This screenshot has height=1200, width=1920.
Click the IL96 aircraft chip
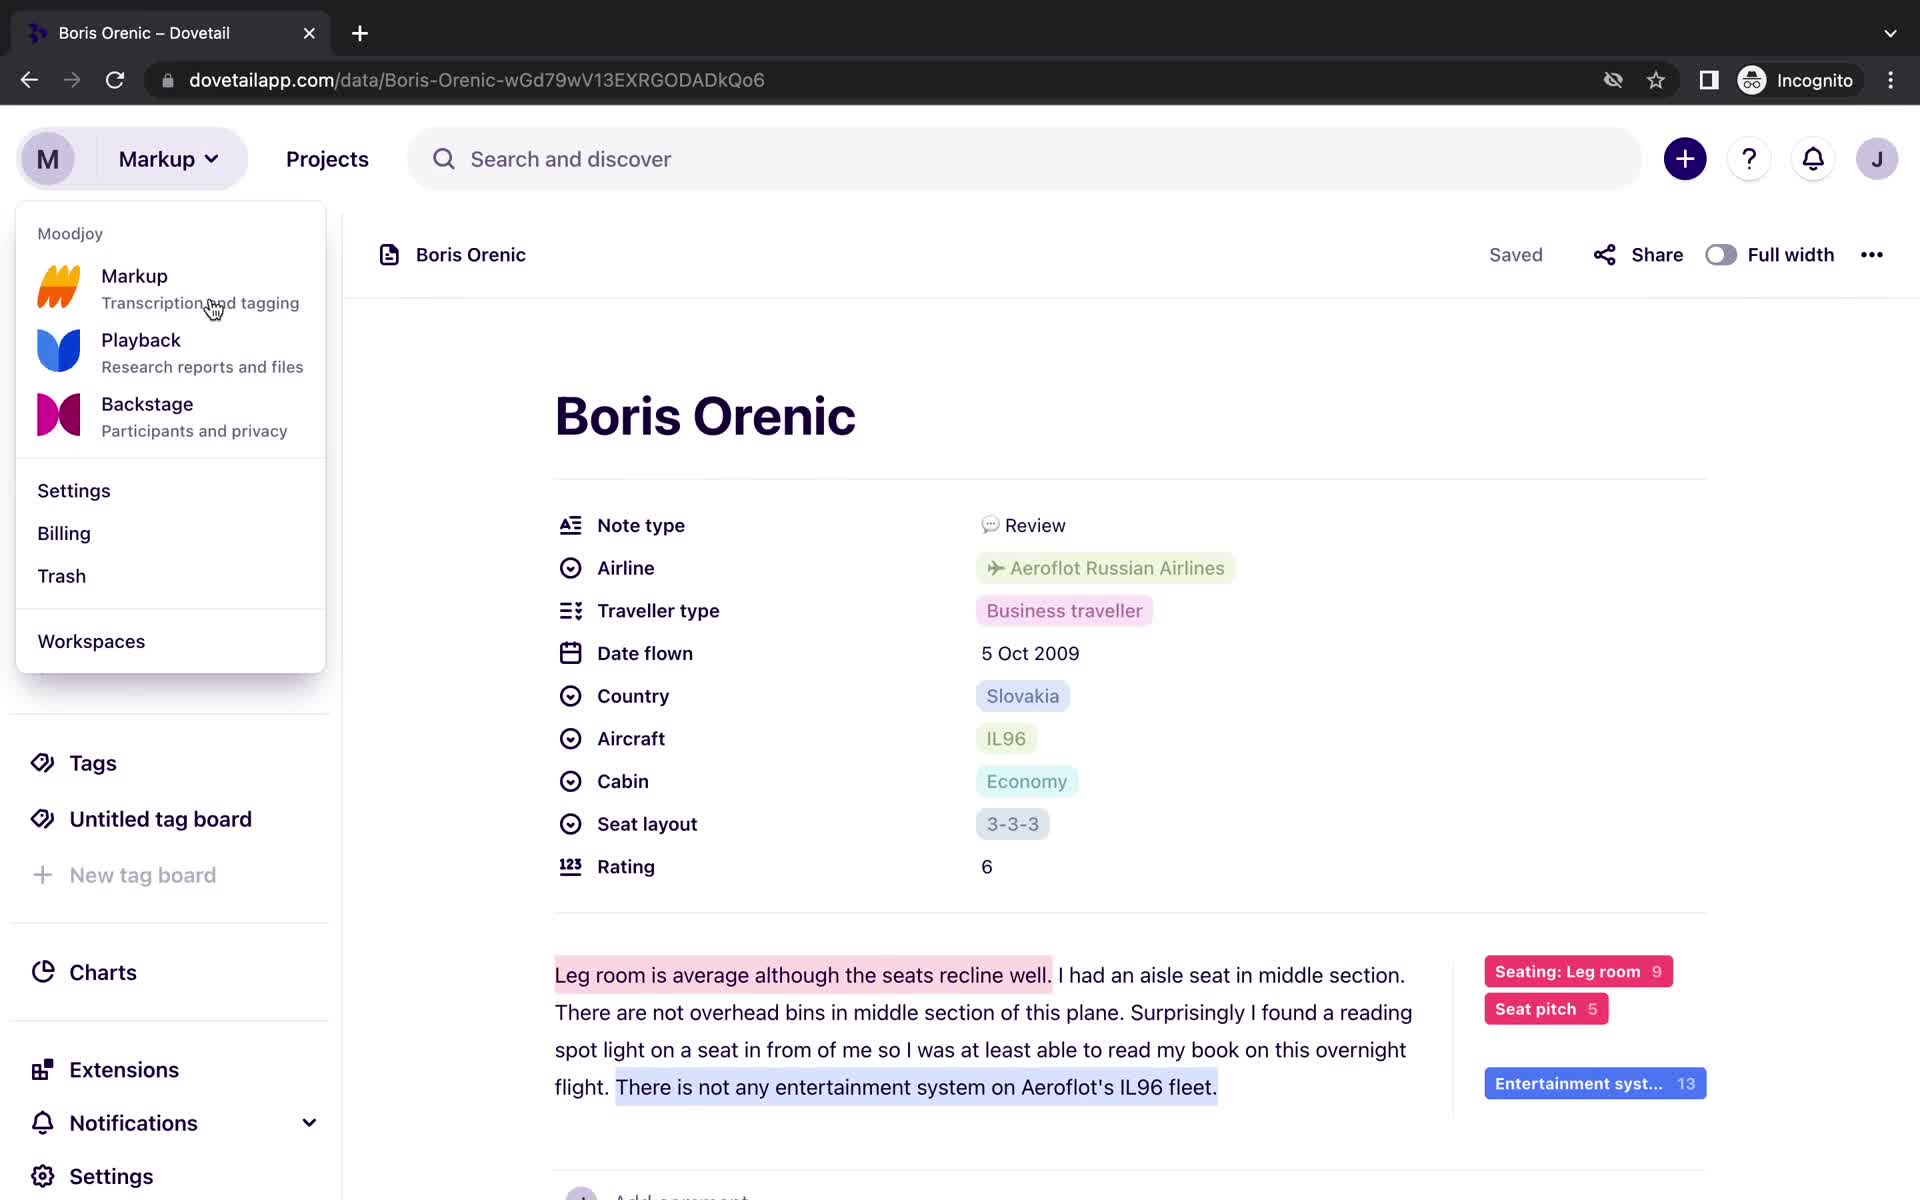(x=1006, y=738)
